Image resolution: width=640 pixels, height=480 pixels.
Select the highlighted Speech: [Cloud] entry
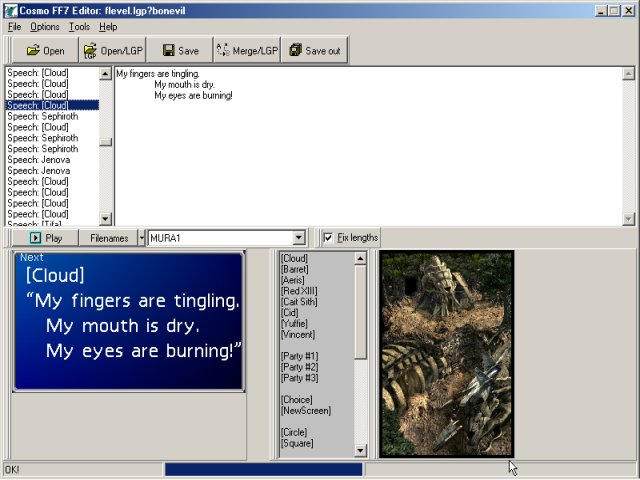52,105
